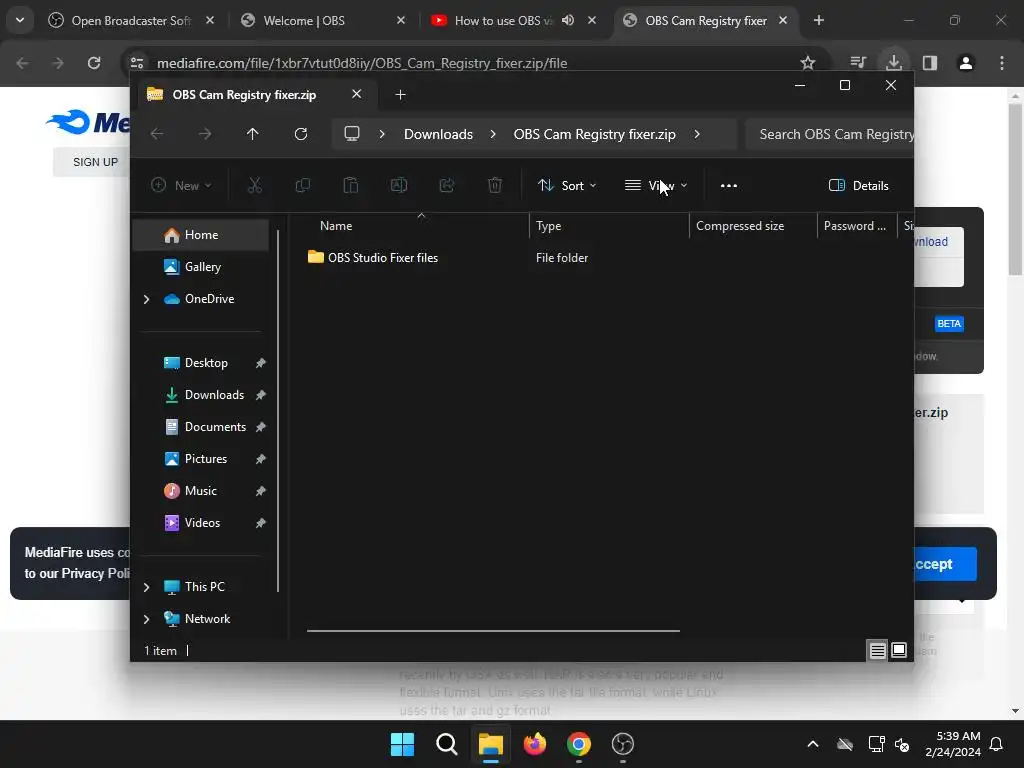Screen dimensions: 1024x768
Task: Close the OBS Cam Registry fixer.zip Explorer tab
Action: pos(357,94)
